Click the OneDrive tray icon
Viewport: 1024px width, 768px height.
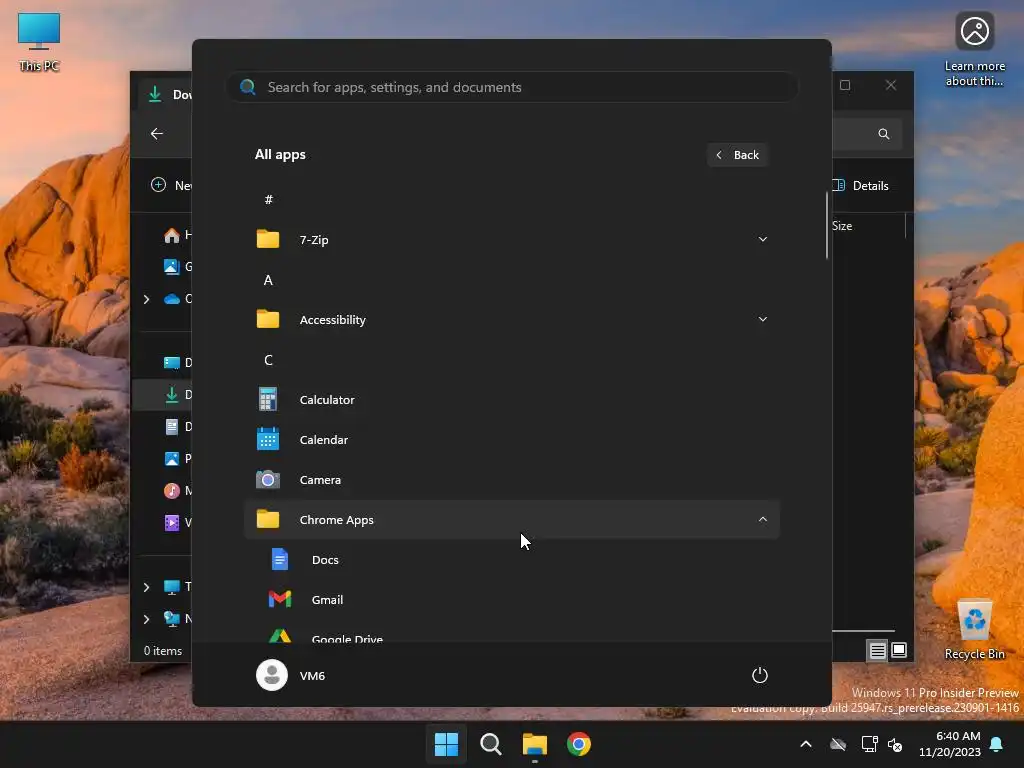tap(838, 744)
